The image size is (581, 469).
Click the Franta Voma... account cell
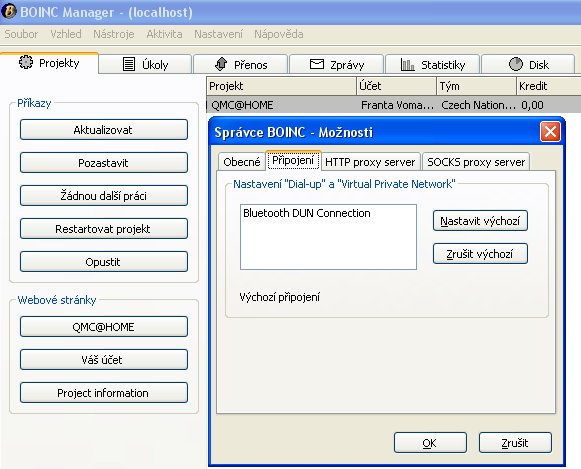(x=397, y=105)
